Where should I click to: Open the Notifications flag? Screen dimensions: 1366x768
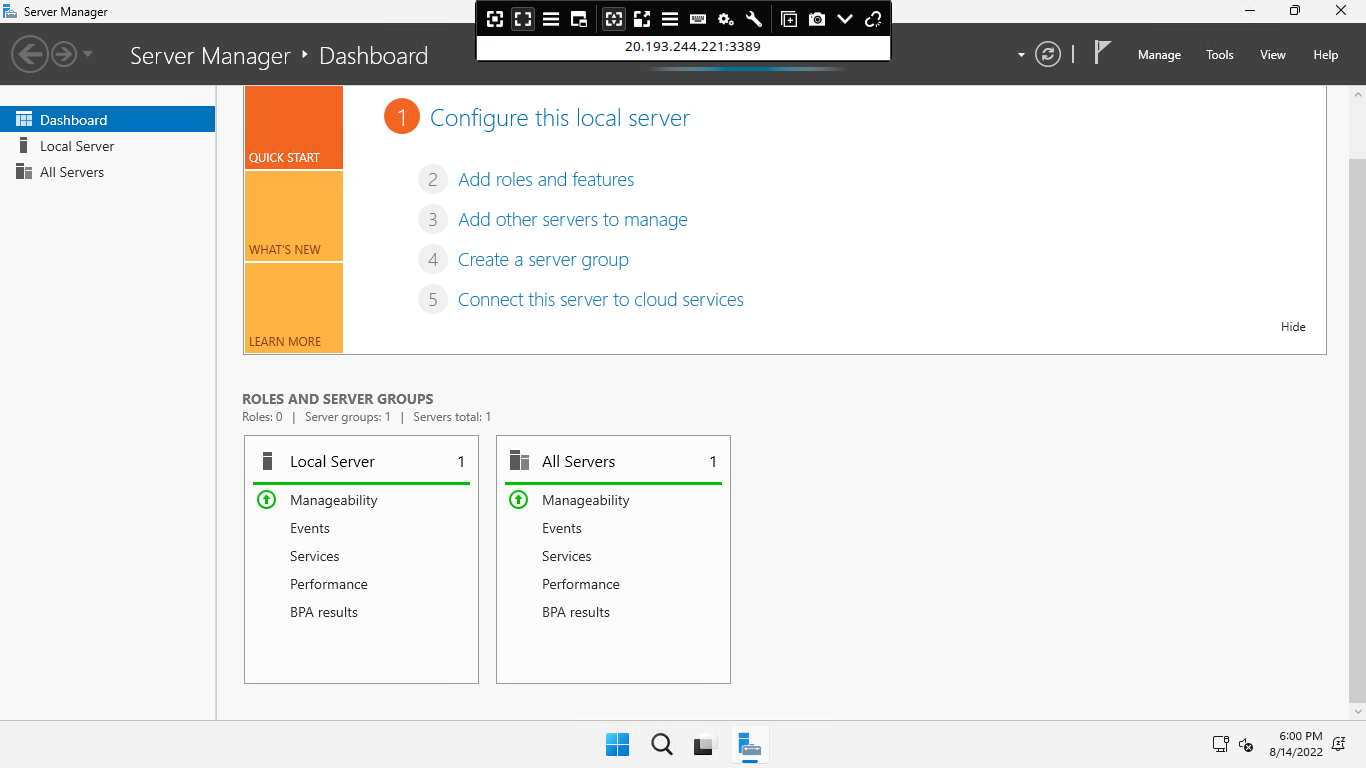click(1102, 53)
